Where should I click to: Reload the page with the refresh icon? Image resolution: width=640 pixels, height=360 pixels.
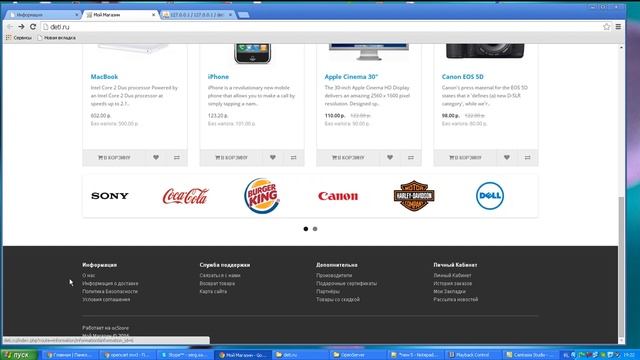(x=33, y=27)
